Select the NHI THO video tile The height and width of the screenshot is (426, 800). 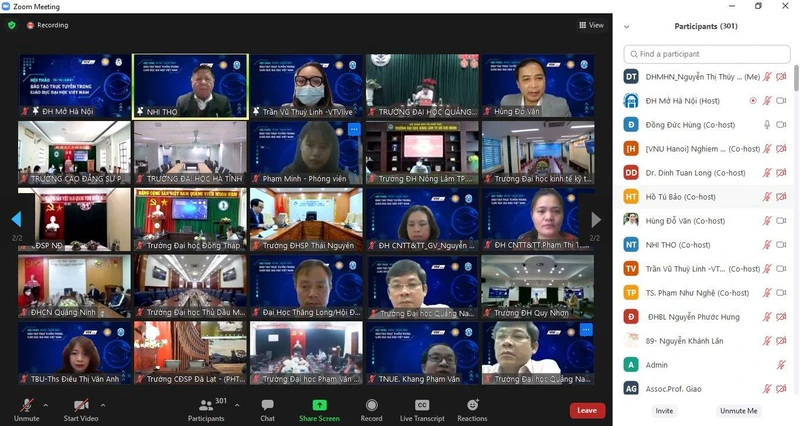point(190,86)
